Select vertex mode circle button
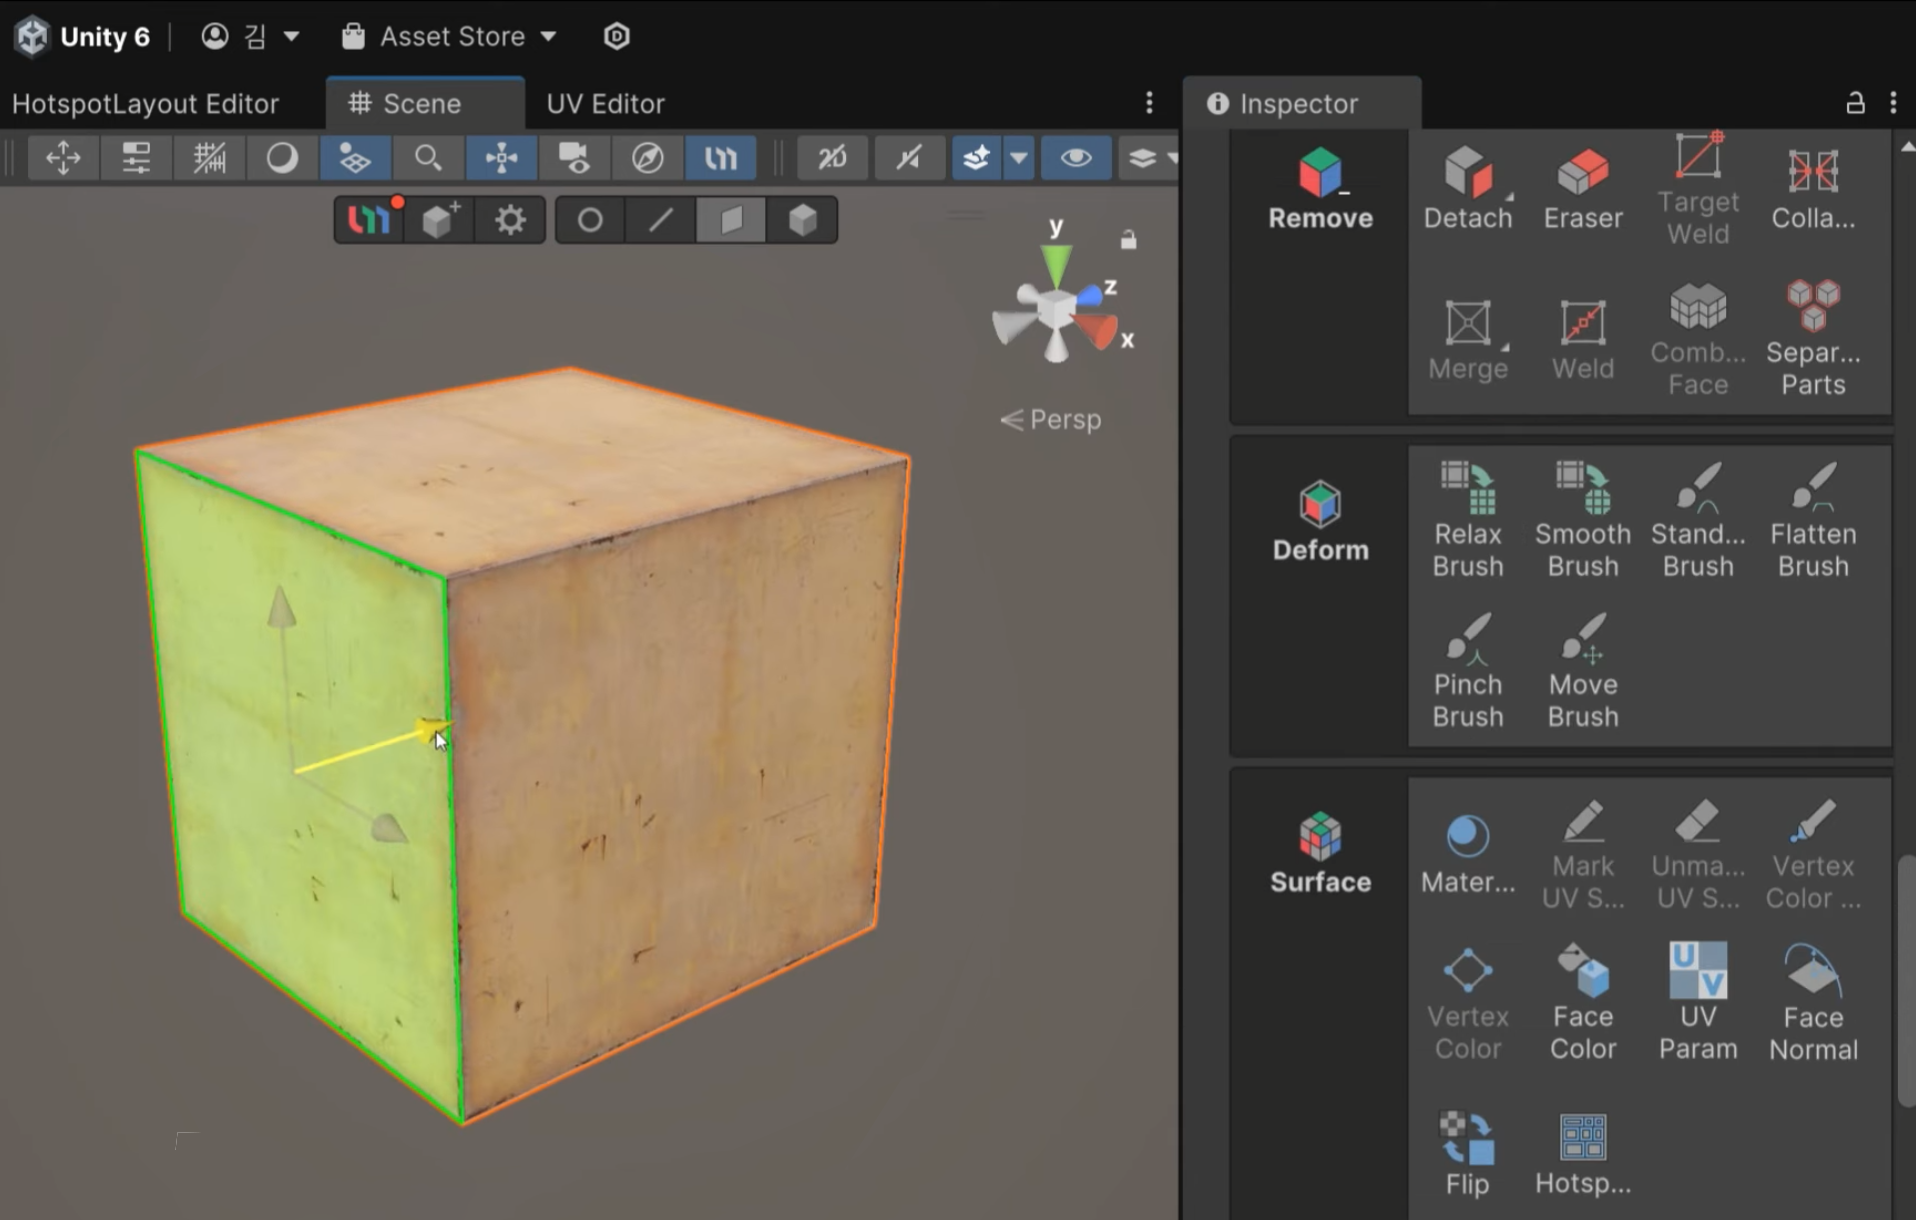The height and width of the screenshot is (1220, 1916). click(x=590, y=220)
